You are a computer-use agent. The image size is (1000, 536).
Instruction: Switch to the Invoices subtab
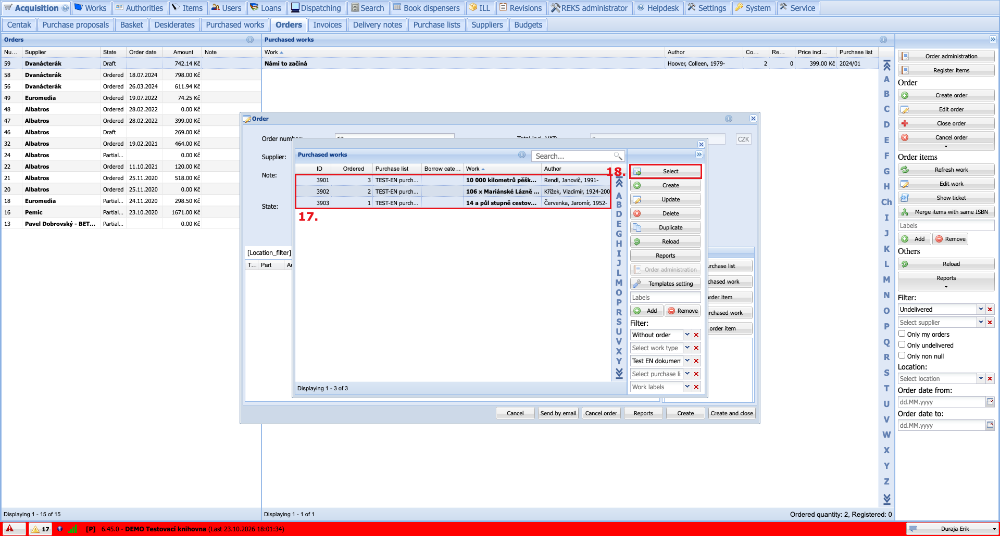pyautogui.click(x=328, y=25)
